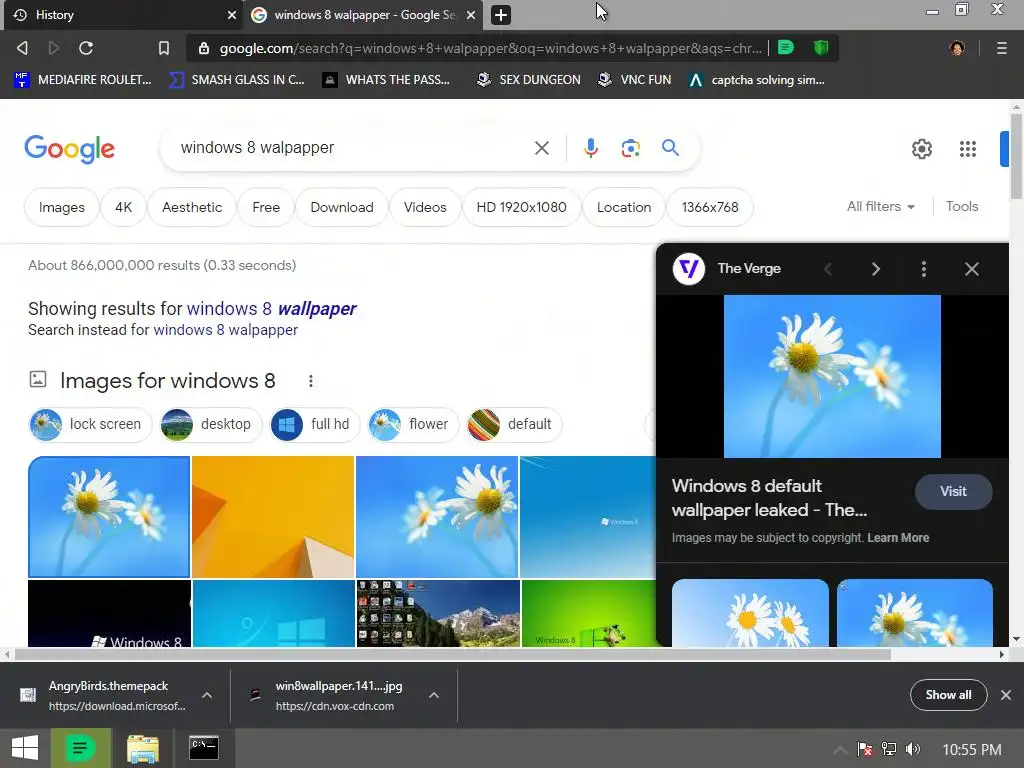Screen dimensions: 1024x768
Task: Select the desktop image chip
Action: click(210, 424)
